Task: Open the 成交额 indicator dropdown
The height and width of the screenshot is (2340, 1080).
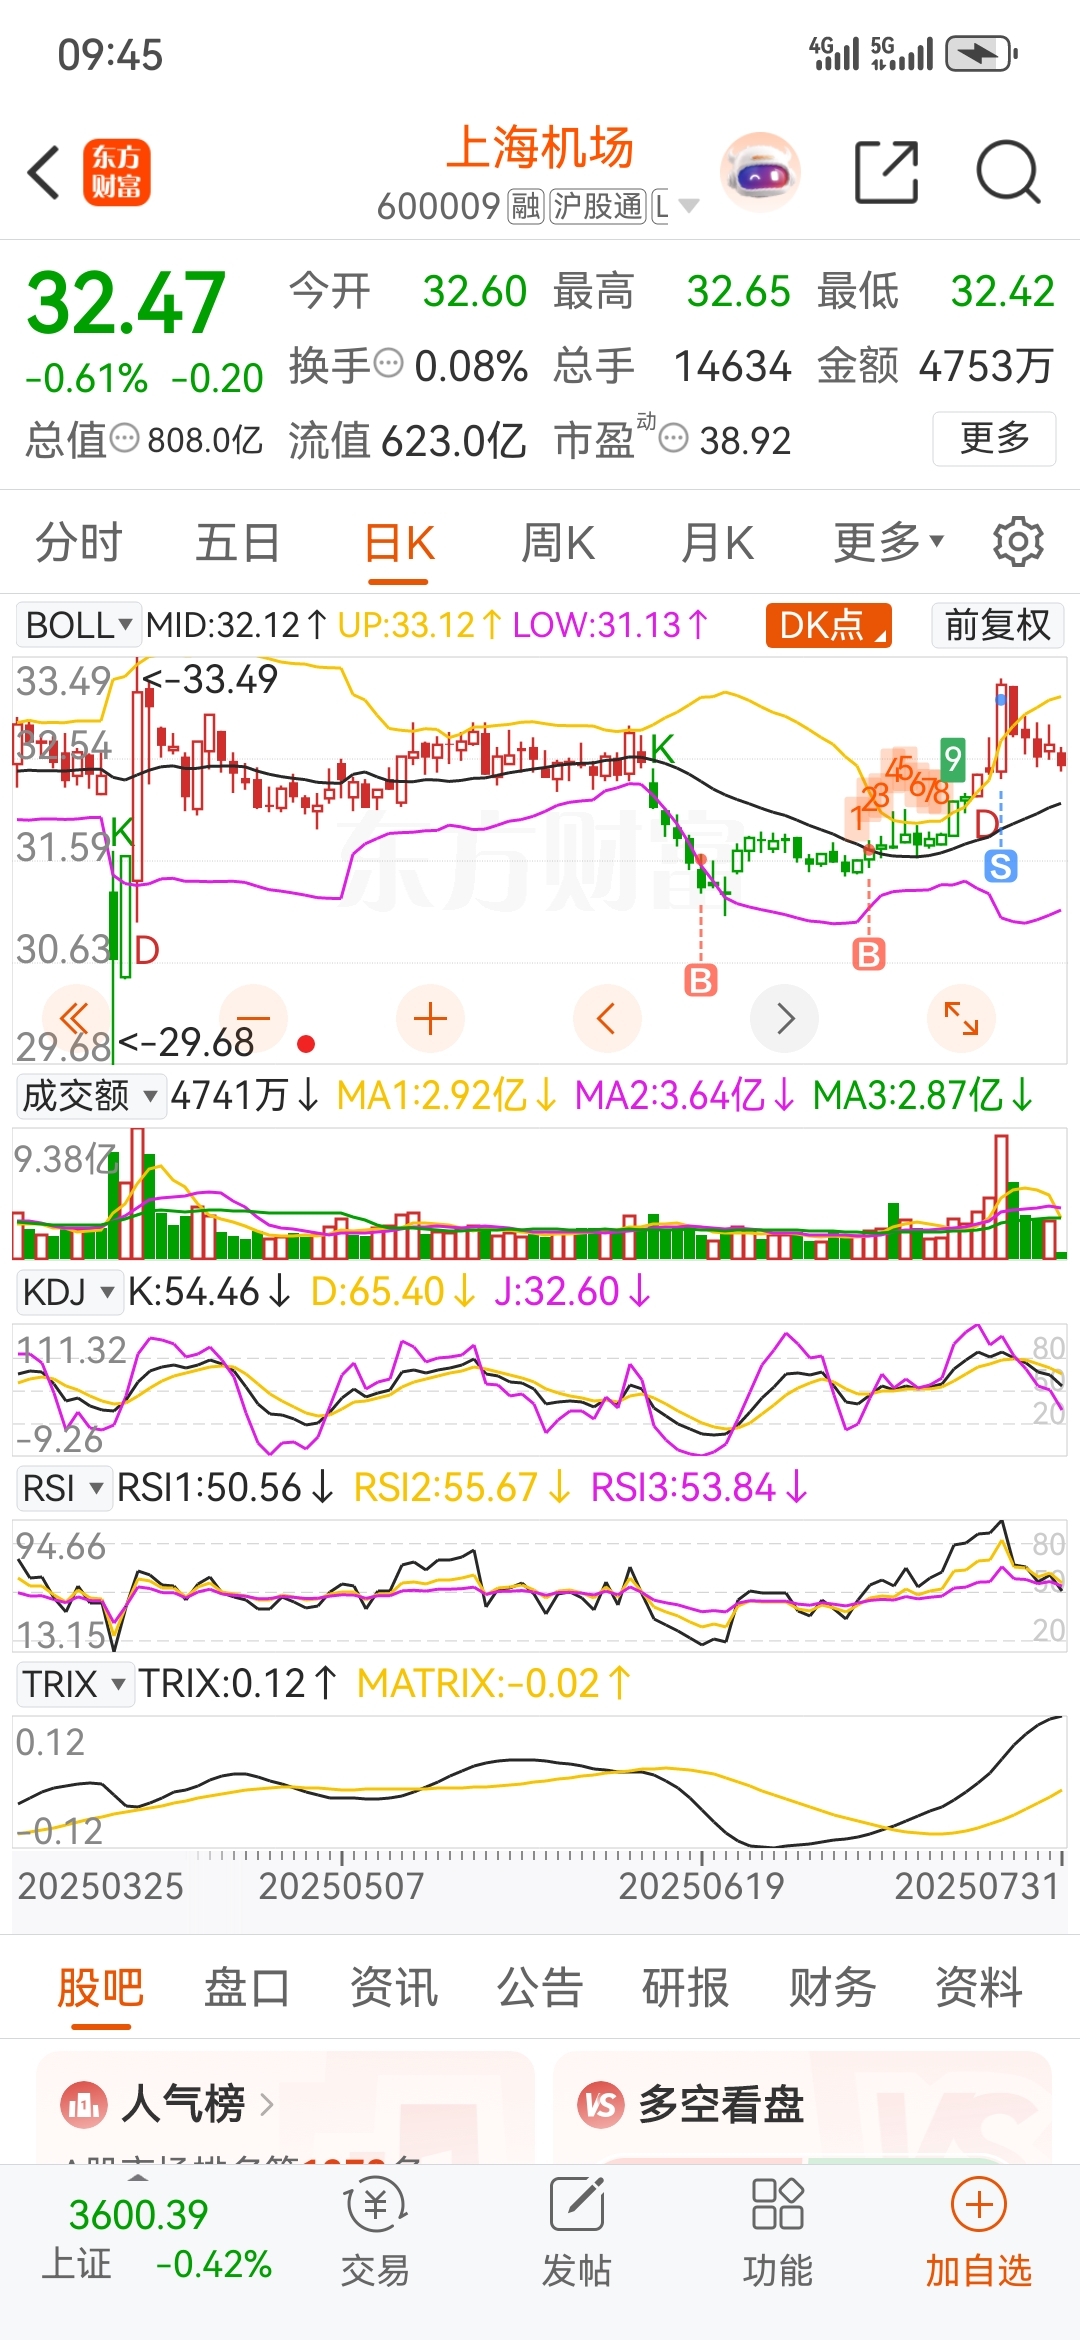Action: pos(90,1096)
